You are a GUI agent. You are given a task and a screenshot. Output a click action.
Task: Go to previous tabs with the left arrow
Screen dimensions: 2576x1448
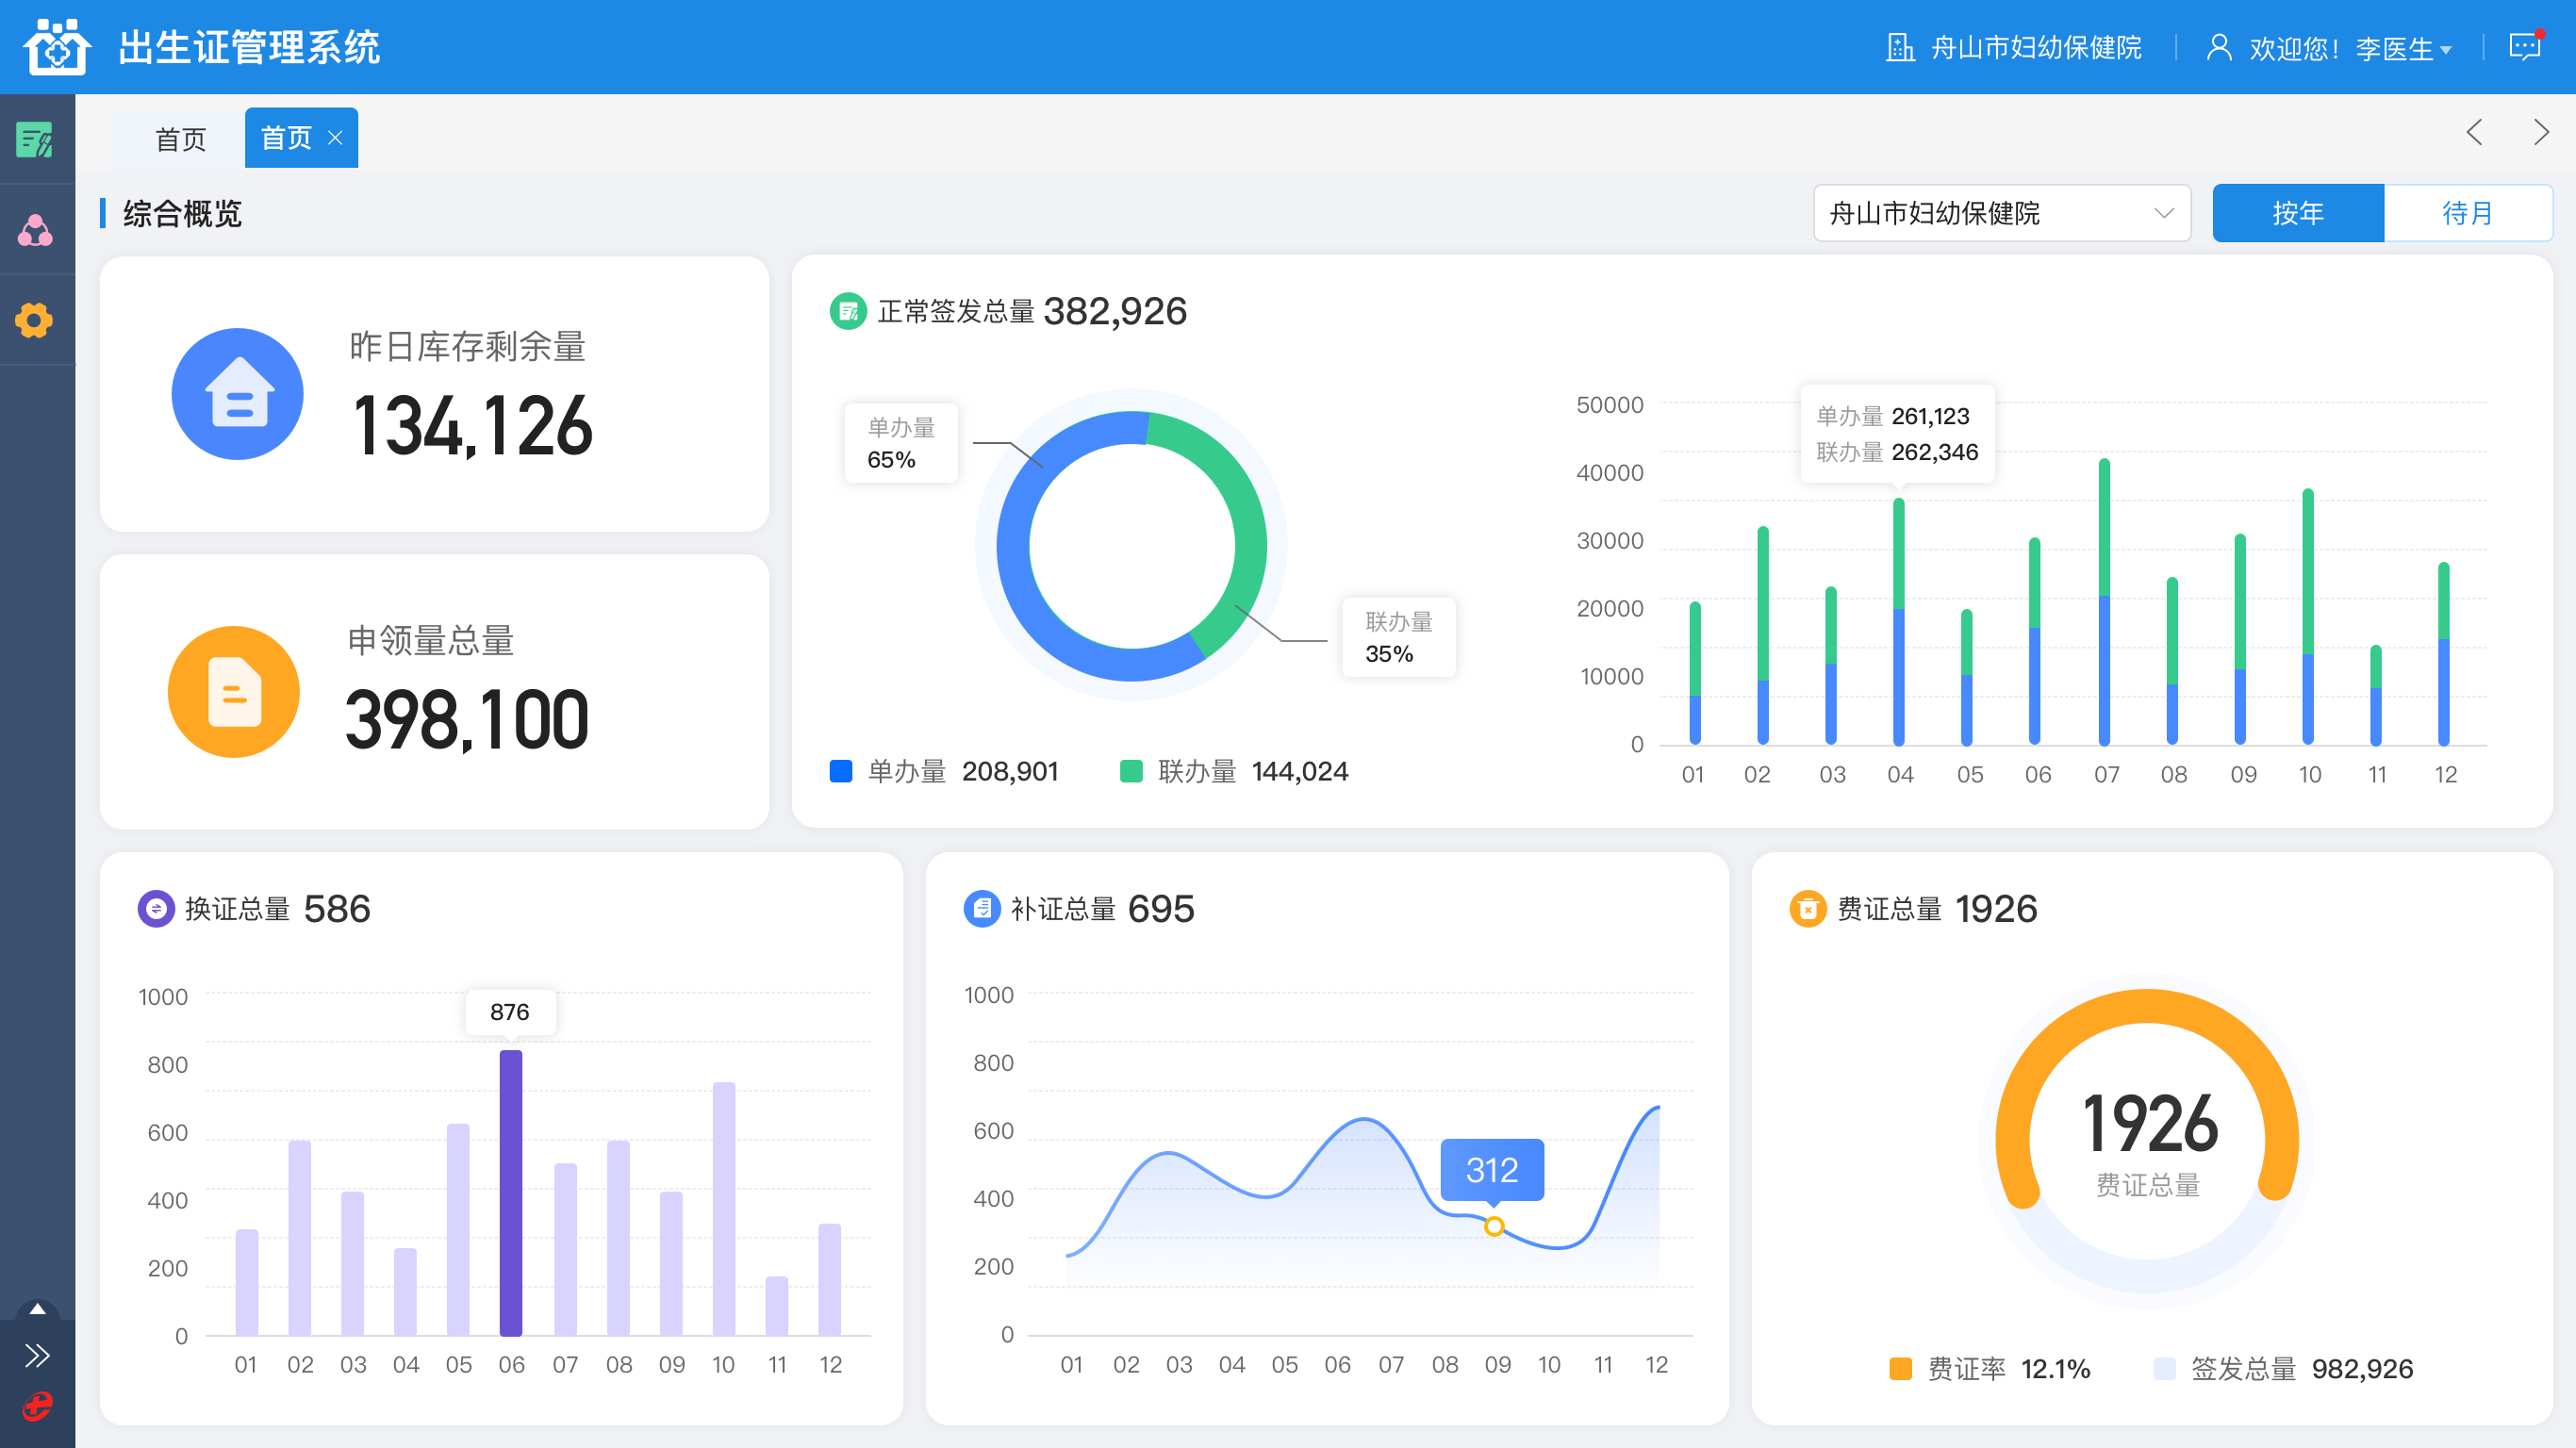[2475, 132]
